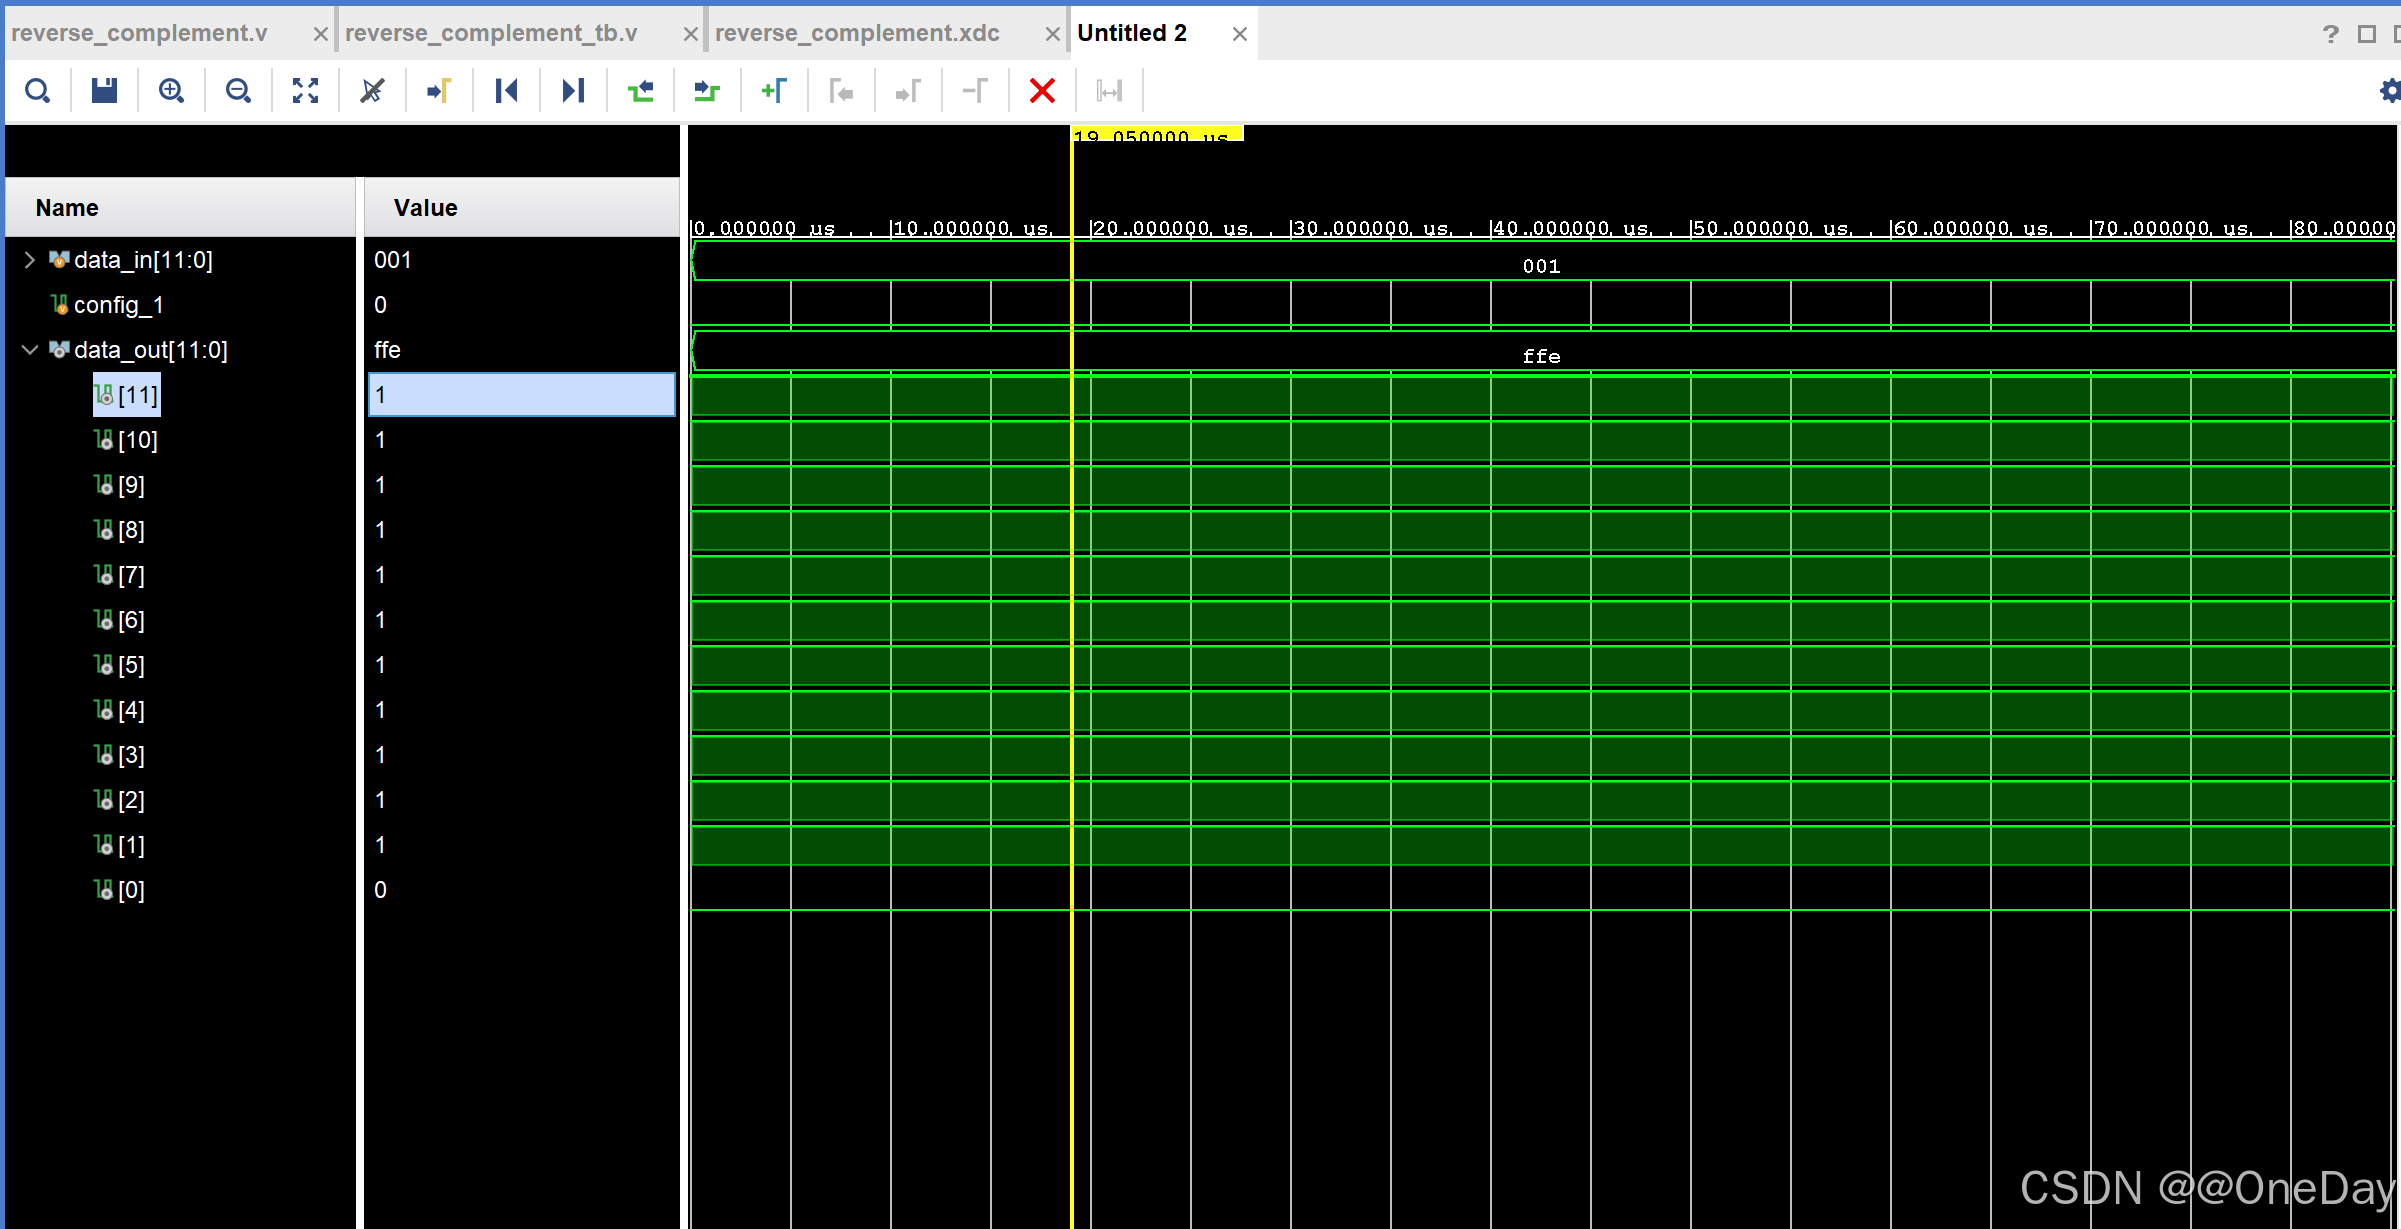Click the red Delete all markers icon
The width and height of the screenshot is (2401, 1229).
(x=1042, y=91)
